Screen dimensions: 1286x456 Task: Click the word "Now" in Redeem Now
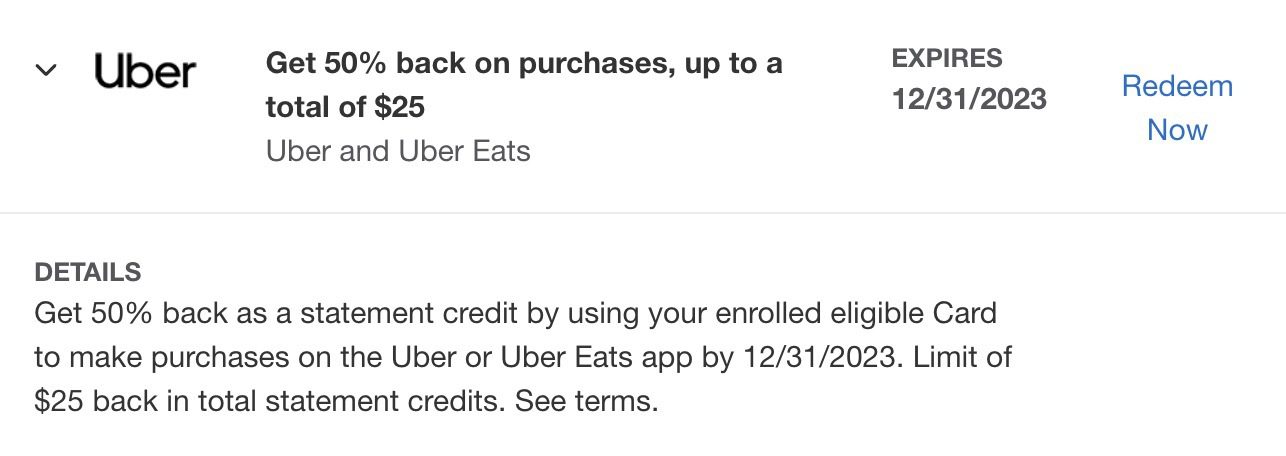[1177, 130]
